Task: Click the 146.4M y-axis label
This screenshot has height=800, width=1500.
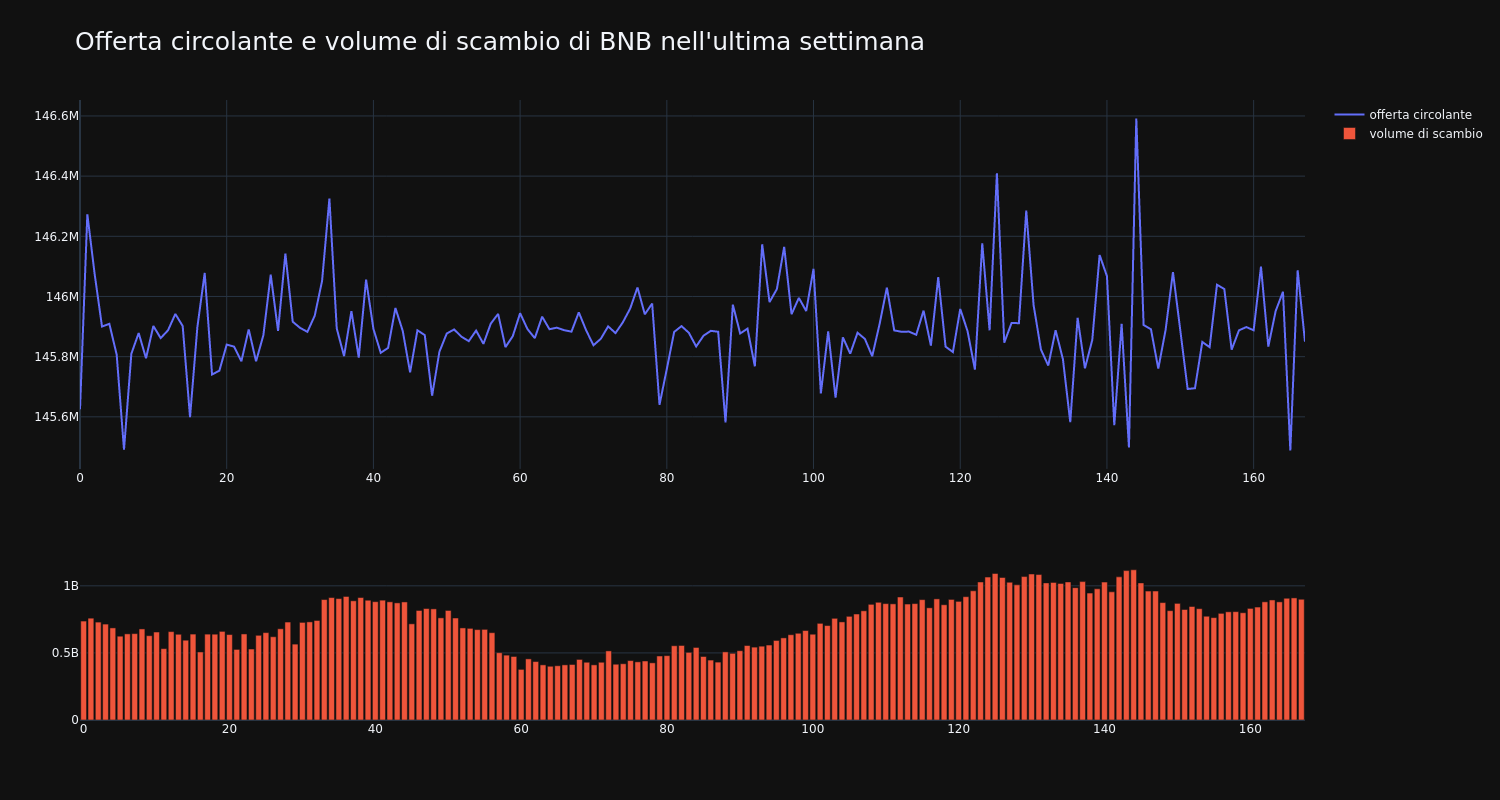Action: (x=56, y=176)
